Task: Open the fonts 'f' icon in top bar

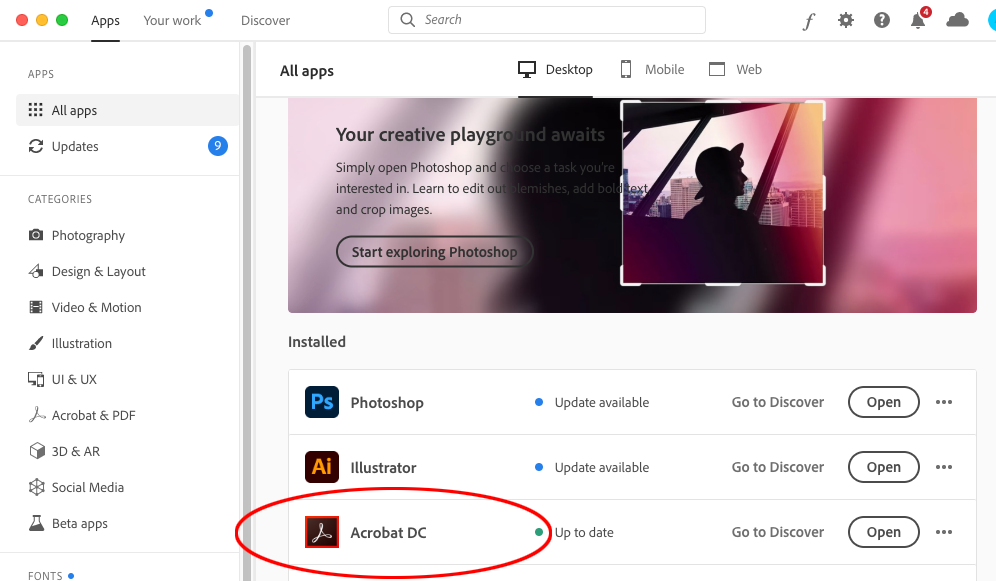Action: (x=809, y=21)
